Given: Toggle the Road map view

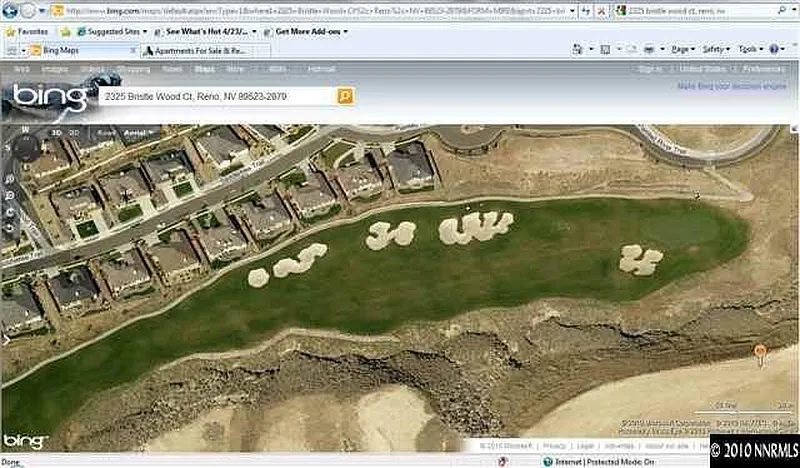Looking at the screenshot, I should tap(105, 132).
